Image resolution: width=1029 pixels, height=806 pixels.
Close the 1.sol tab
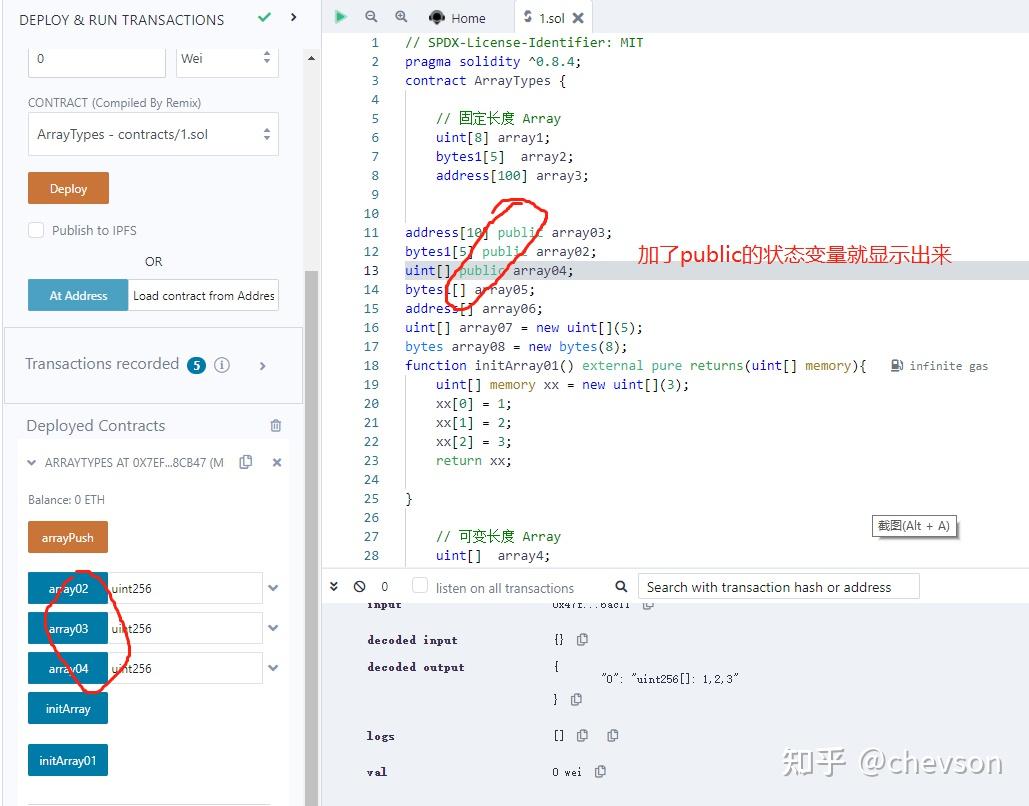(578, 18)
